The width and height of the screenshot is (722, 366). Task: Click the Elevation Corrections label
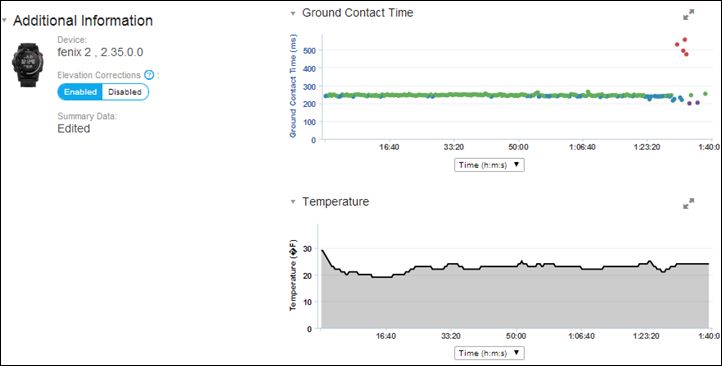[99, 75]
